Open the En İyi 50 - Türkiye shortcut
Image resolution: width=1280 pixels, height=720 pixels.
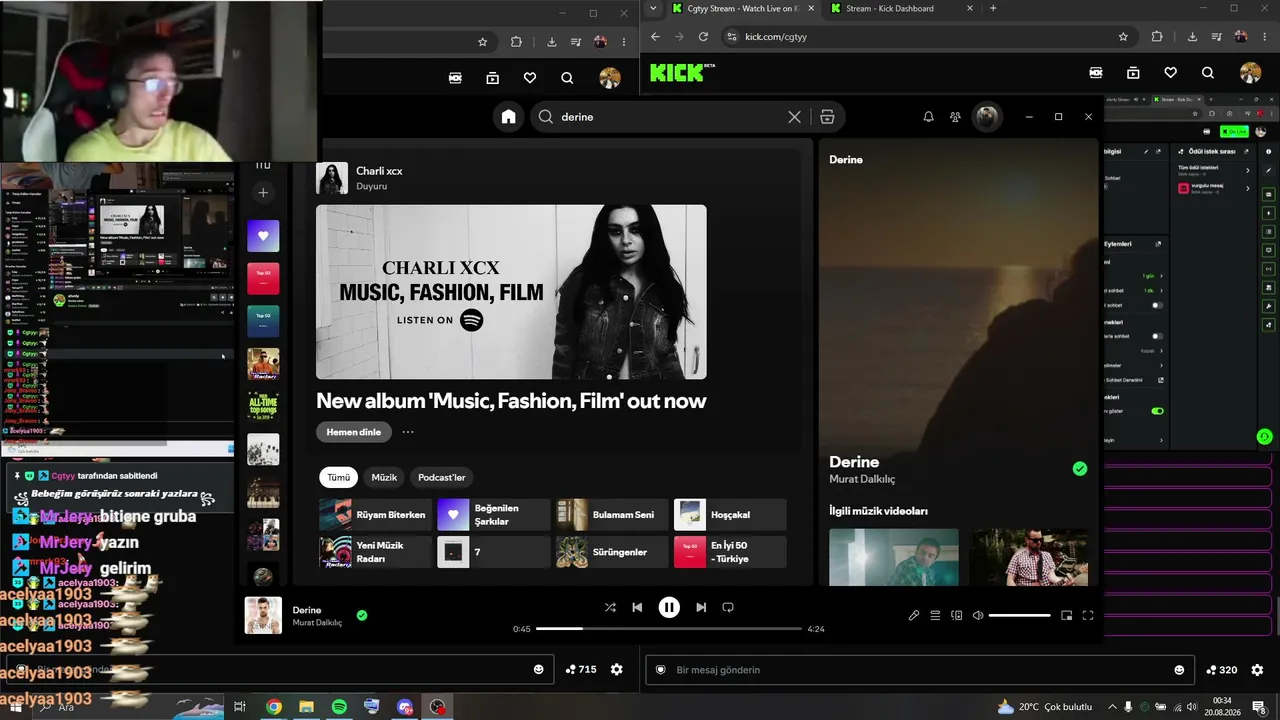coord(730,552)
